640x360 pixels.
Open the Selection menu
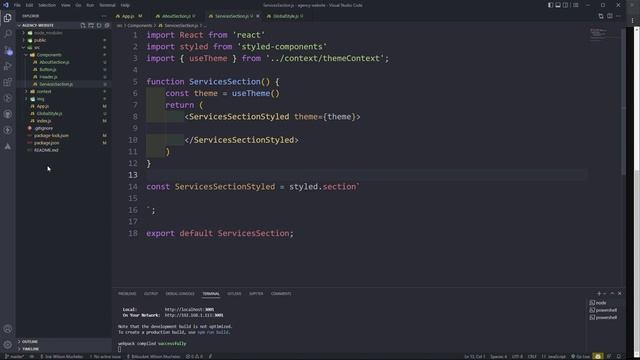pyautogui.click(x=47, y=5)
